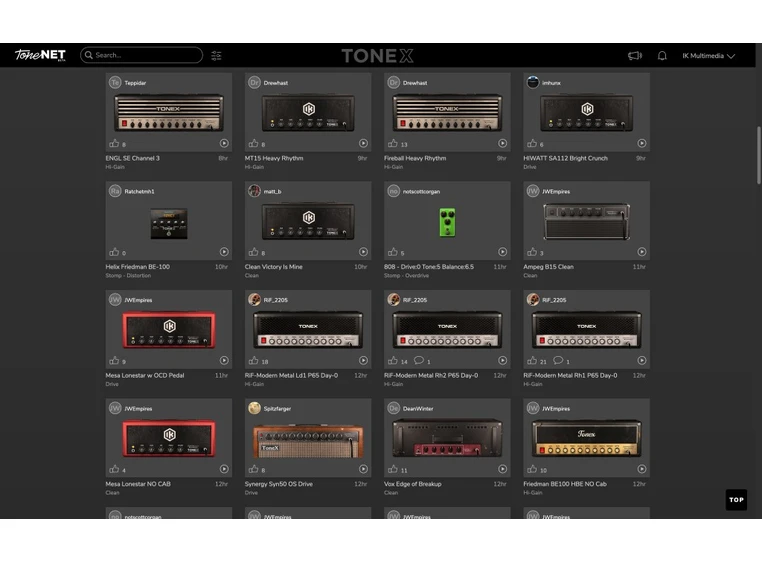762x562 pixels.
Task: Play the Vox Edge of Breakup preview
Action: pyautogui.click(x=502, y=469)
